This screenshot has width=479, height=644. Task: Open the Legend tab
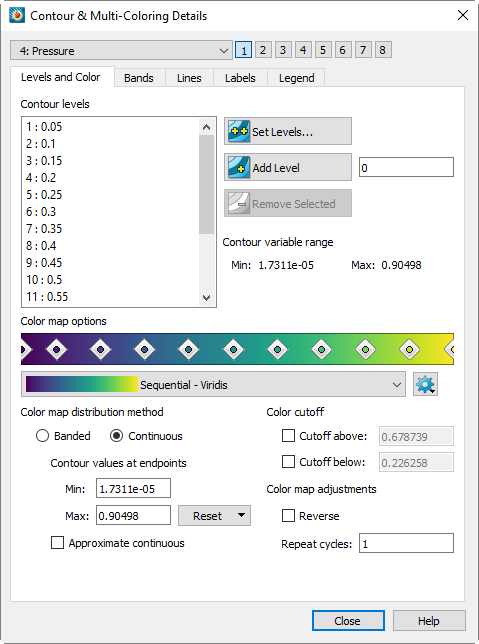click(297, 78)
